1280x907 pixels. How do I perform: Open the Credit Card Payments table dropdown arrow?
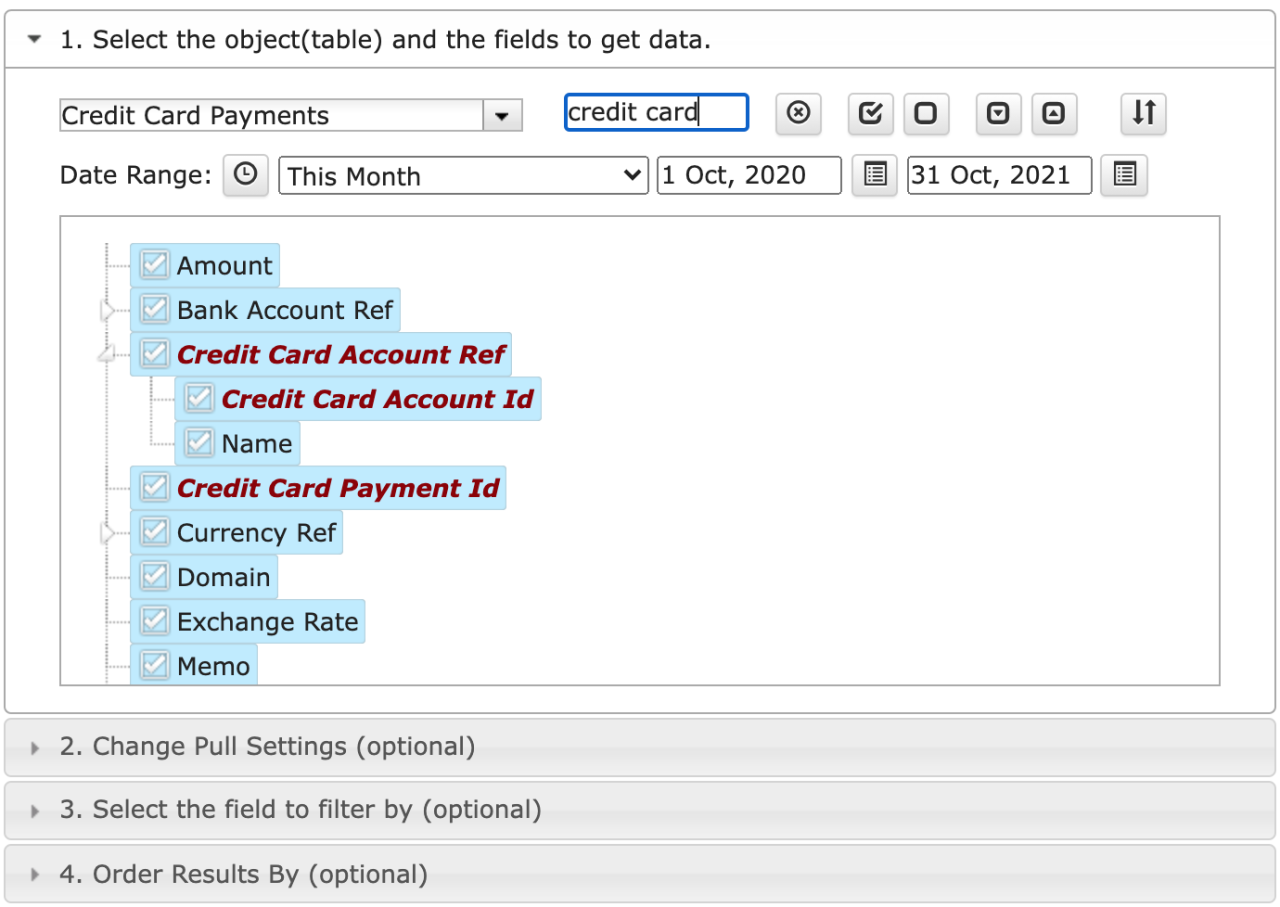click(502, 116)
